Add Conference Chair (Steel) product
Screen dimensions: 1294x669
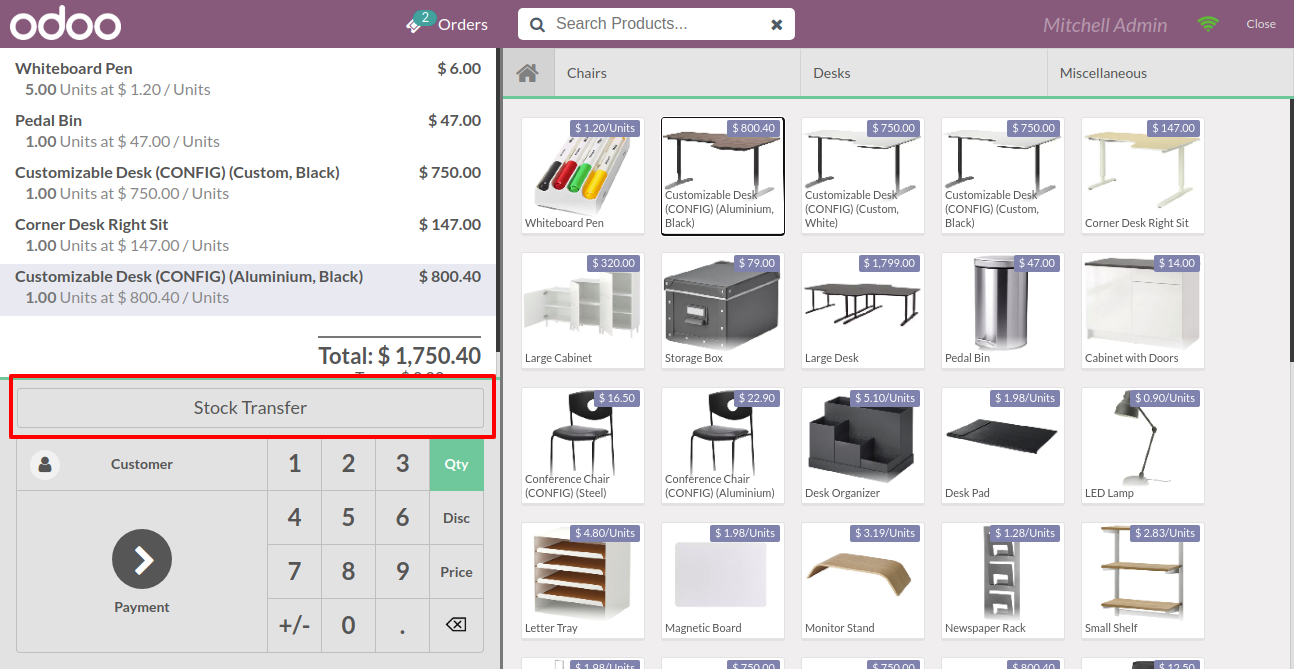(583, 446)
